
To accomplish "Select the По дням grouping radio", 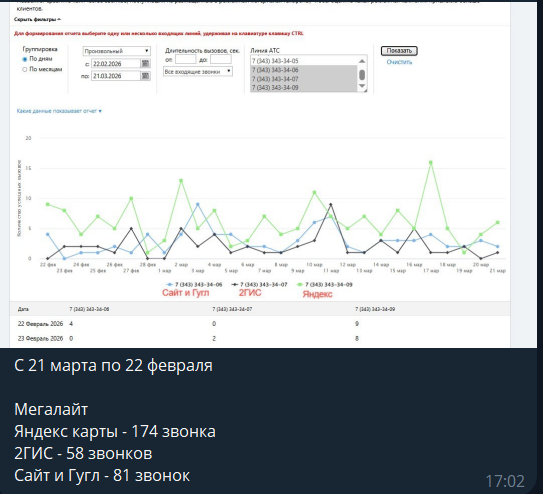I will 25,59.
